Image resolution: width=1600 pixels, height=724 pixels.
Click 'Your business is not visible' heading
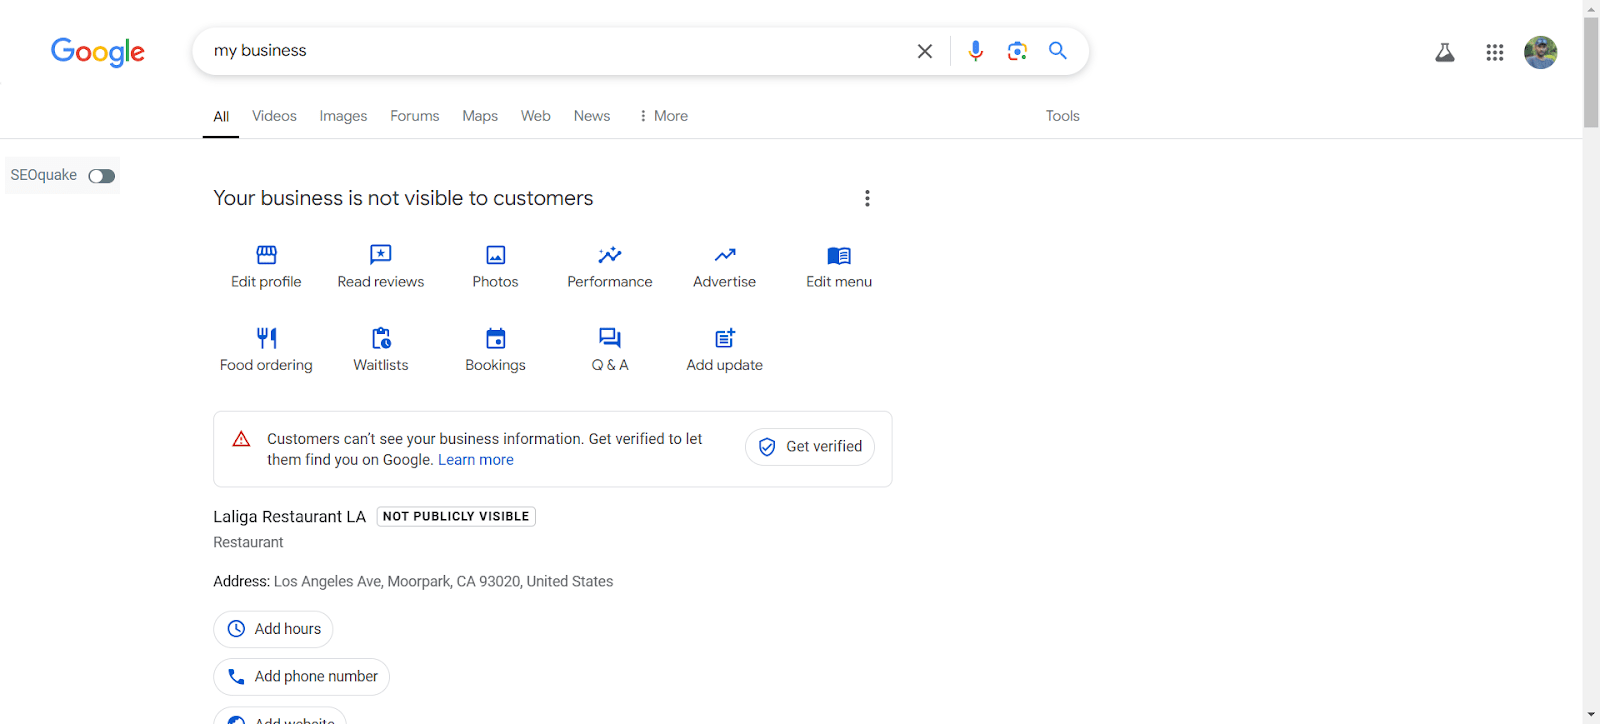(x=403, y=198)
